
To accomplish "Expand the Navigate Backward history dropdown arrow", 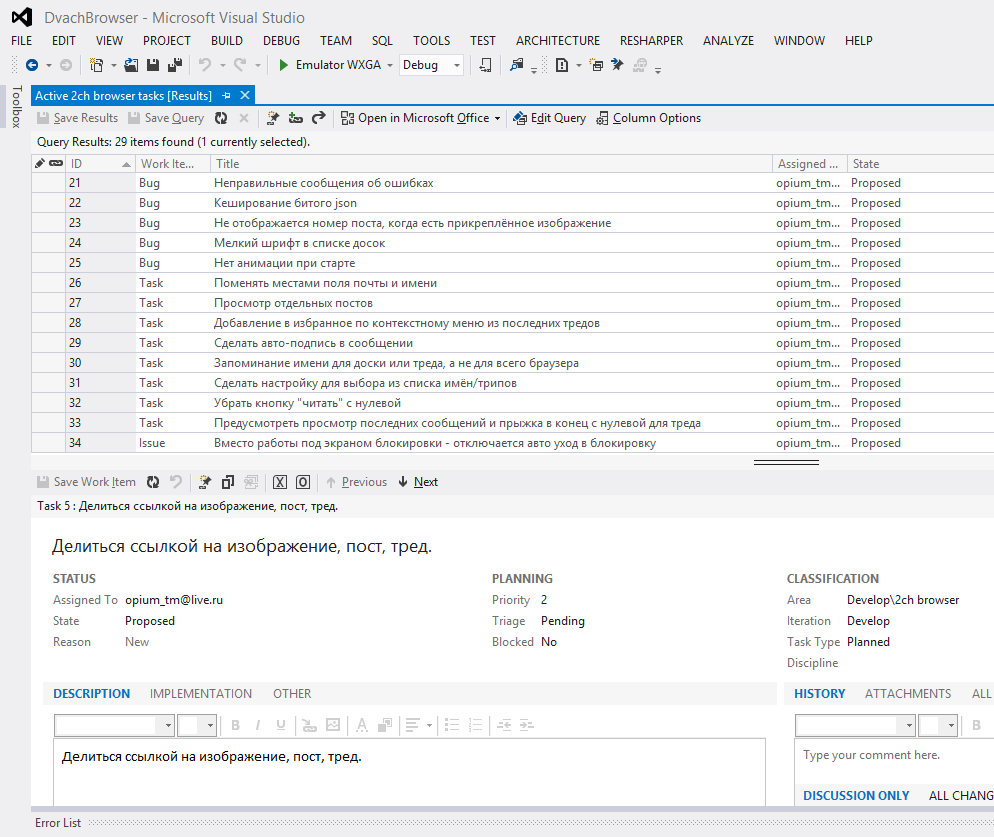I will [x=49, y=65].
